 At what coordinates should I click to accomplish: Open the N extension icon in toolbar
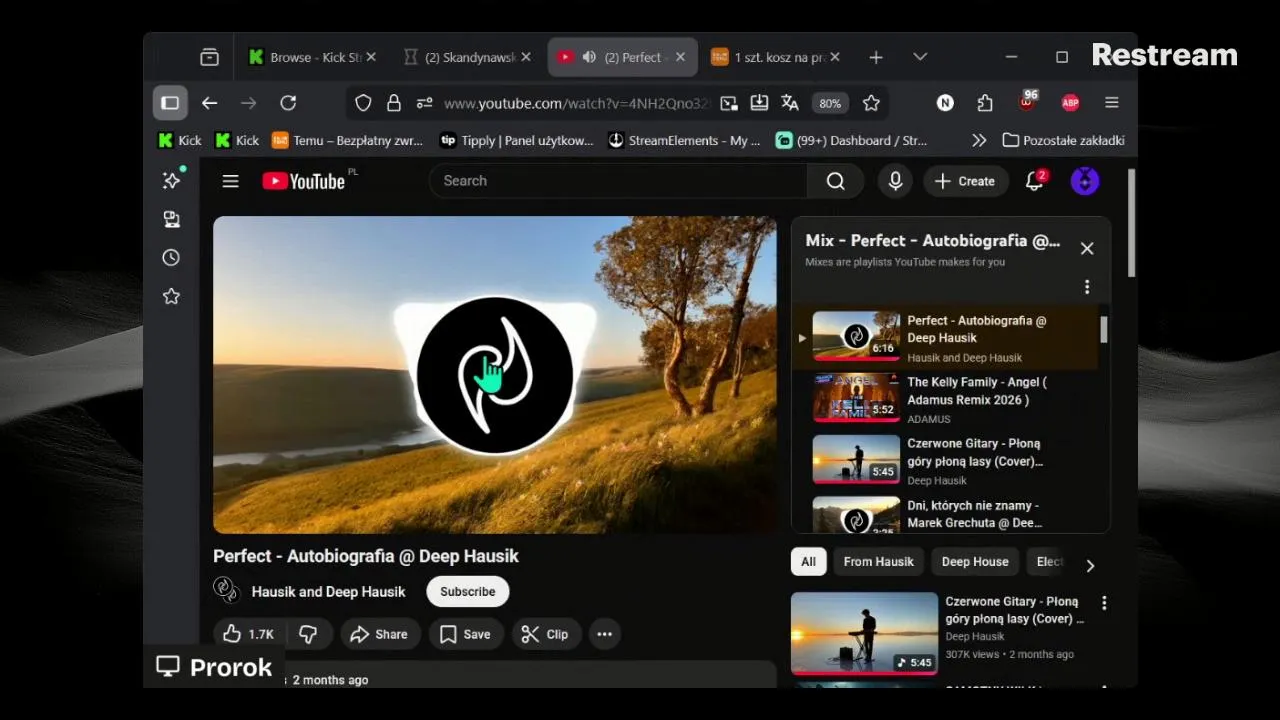[x=945, y=103]
